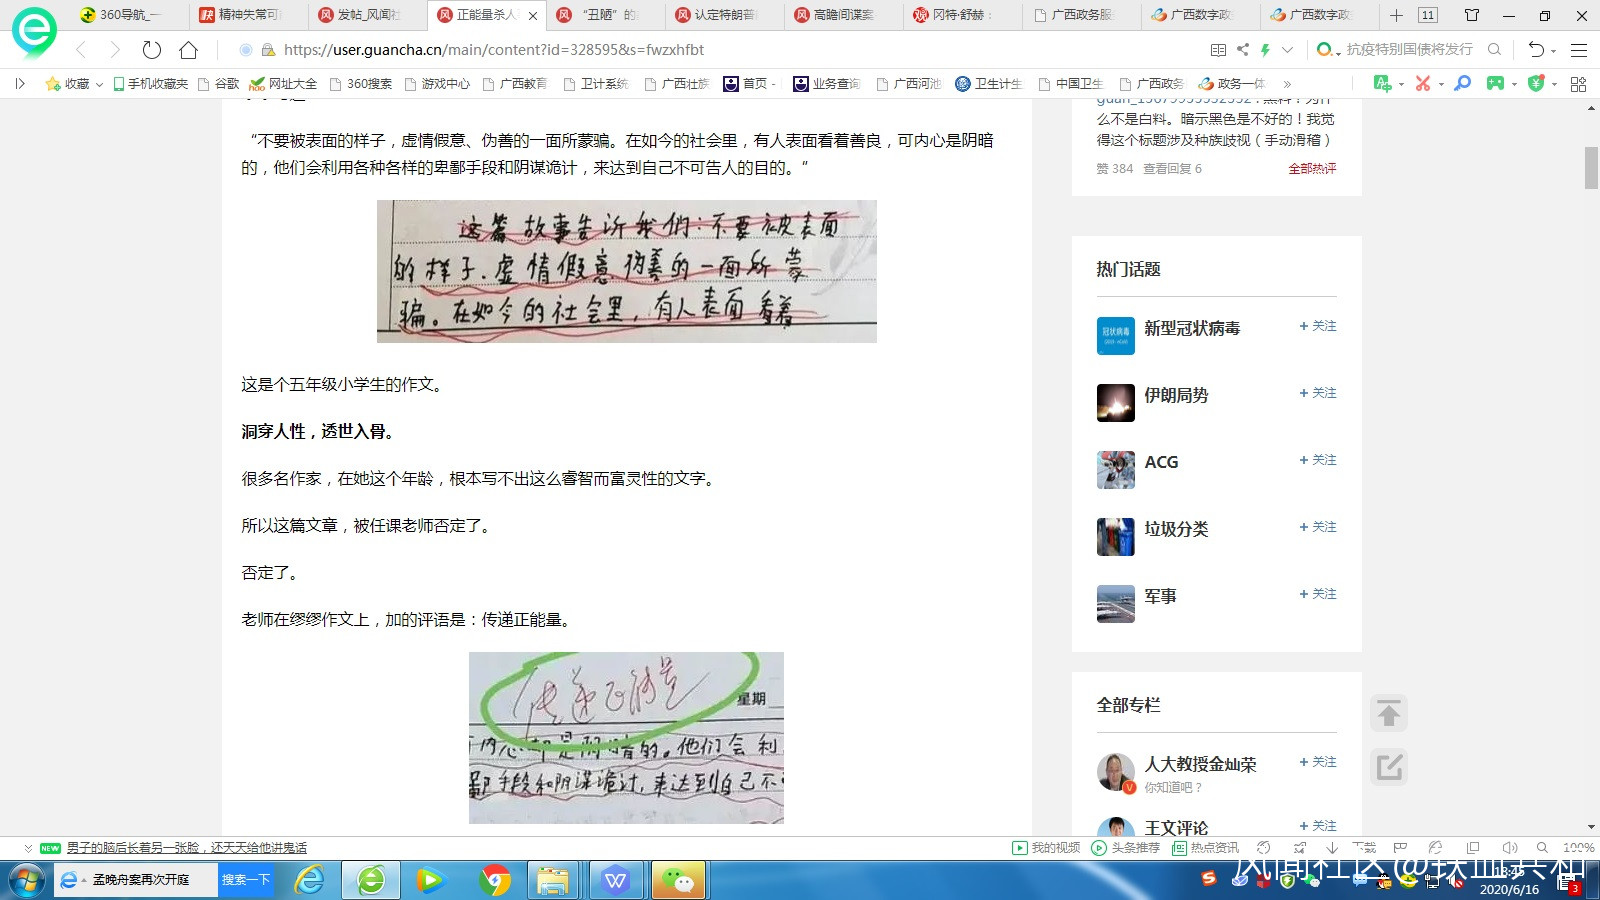1600x900 pixels.
Task: Close the active 正能量杀人 tab
Action: [533, 16]
